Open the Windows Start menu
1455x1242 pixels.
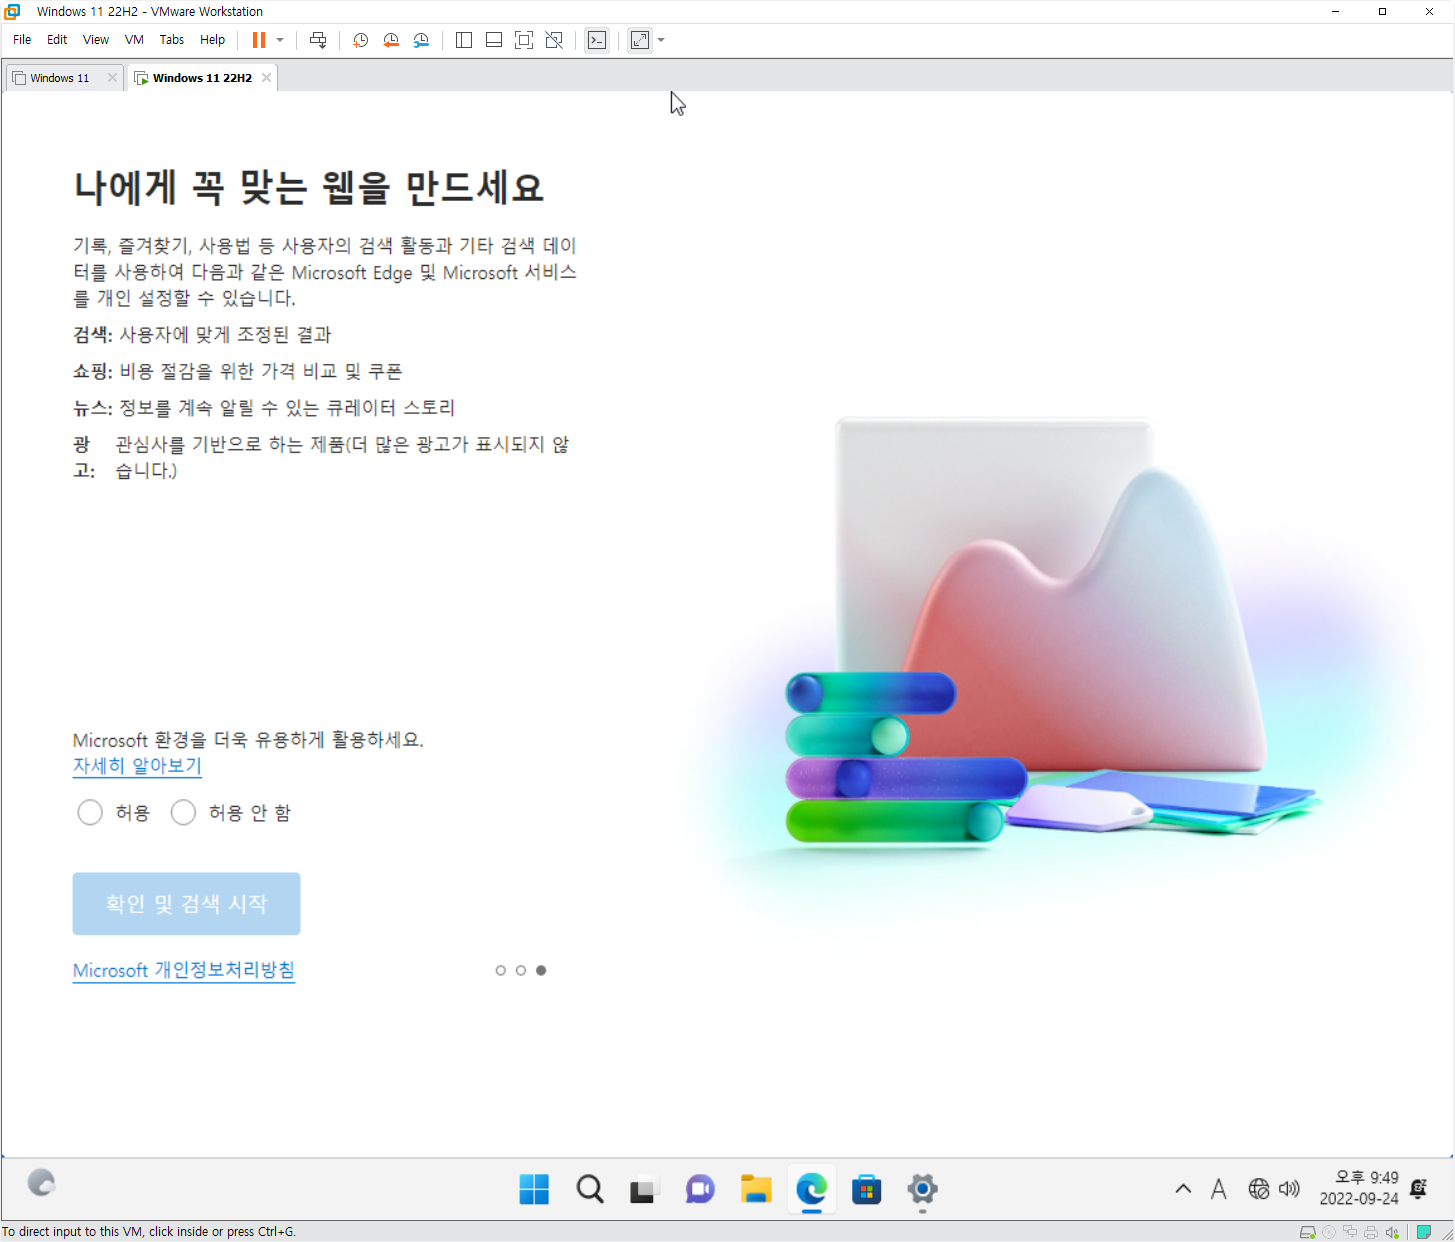[x=534, y=1189]
